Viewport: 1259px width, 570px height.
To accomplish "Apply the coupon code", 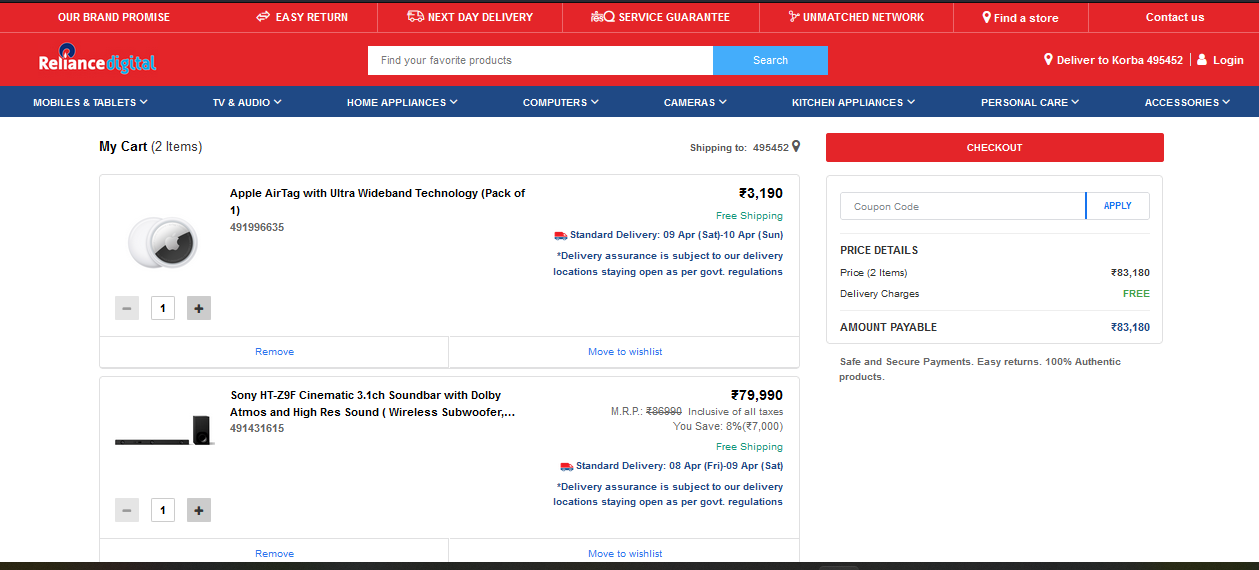I will [1118, 206].
